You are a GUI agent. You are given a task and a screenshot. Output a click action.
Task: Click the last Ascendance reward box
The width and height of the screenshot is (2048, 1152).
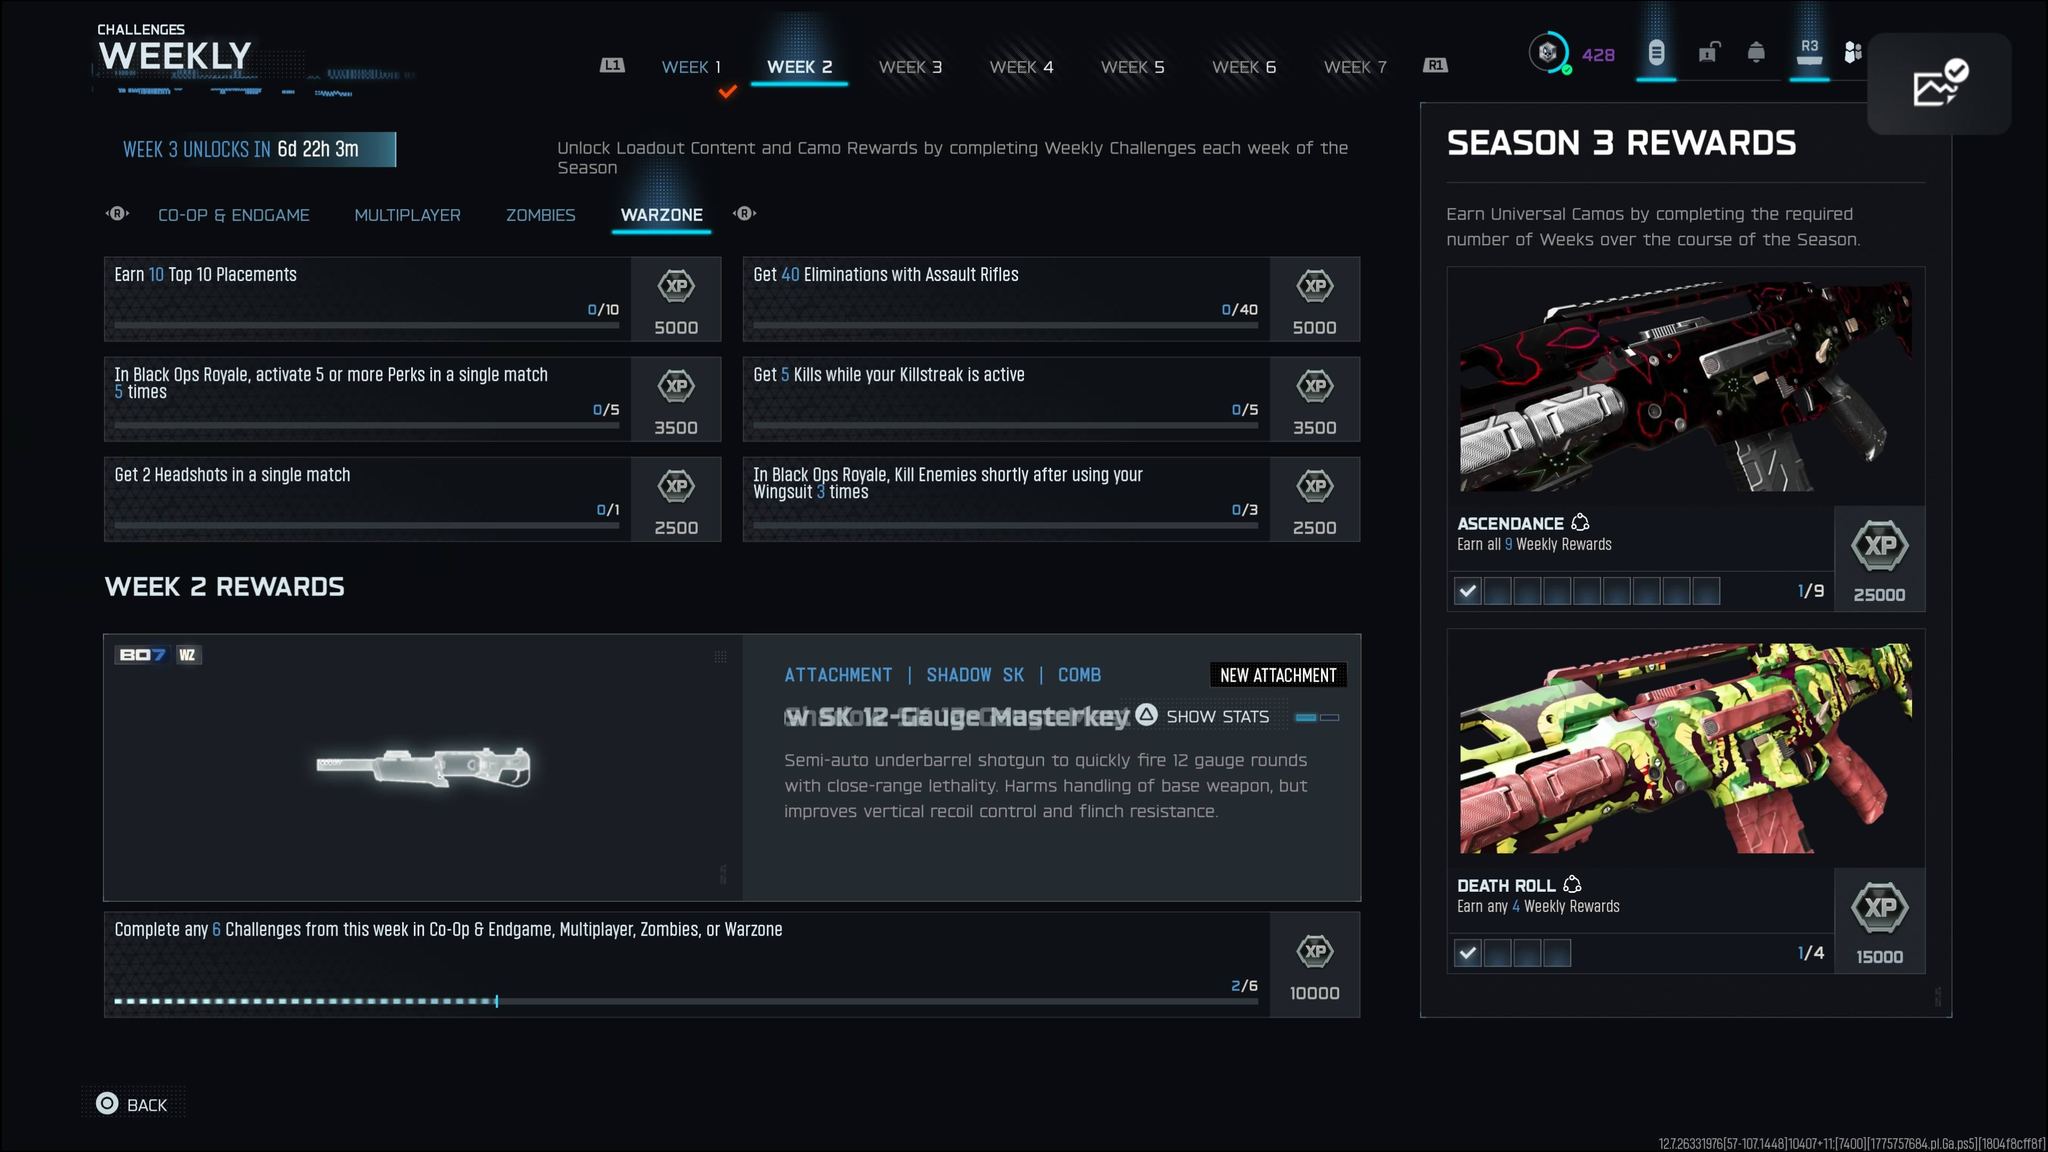1706,591
